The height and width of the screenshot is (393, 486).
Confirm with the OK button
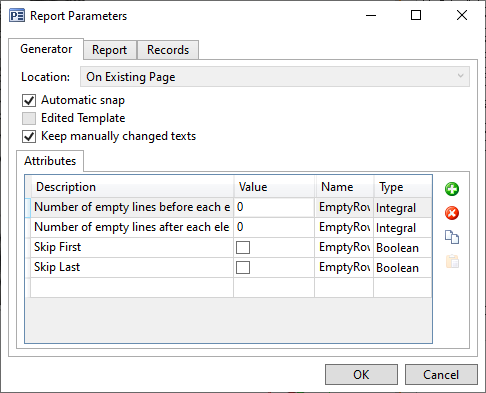(361, 374)
